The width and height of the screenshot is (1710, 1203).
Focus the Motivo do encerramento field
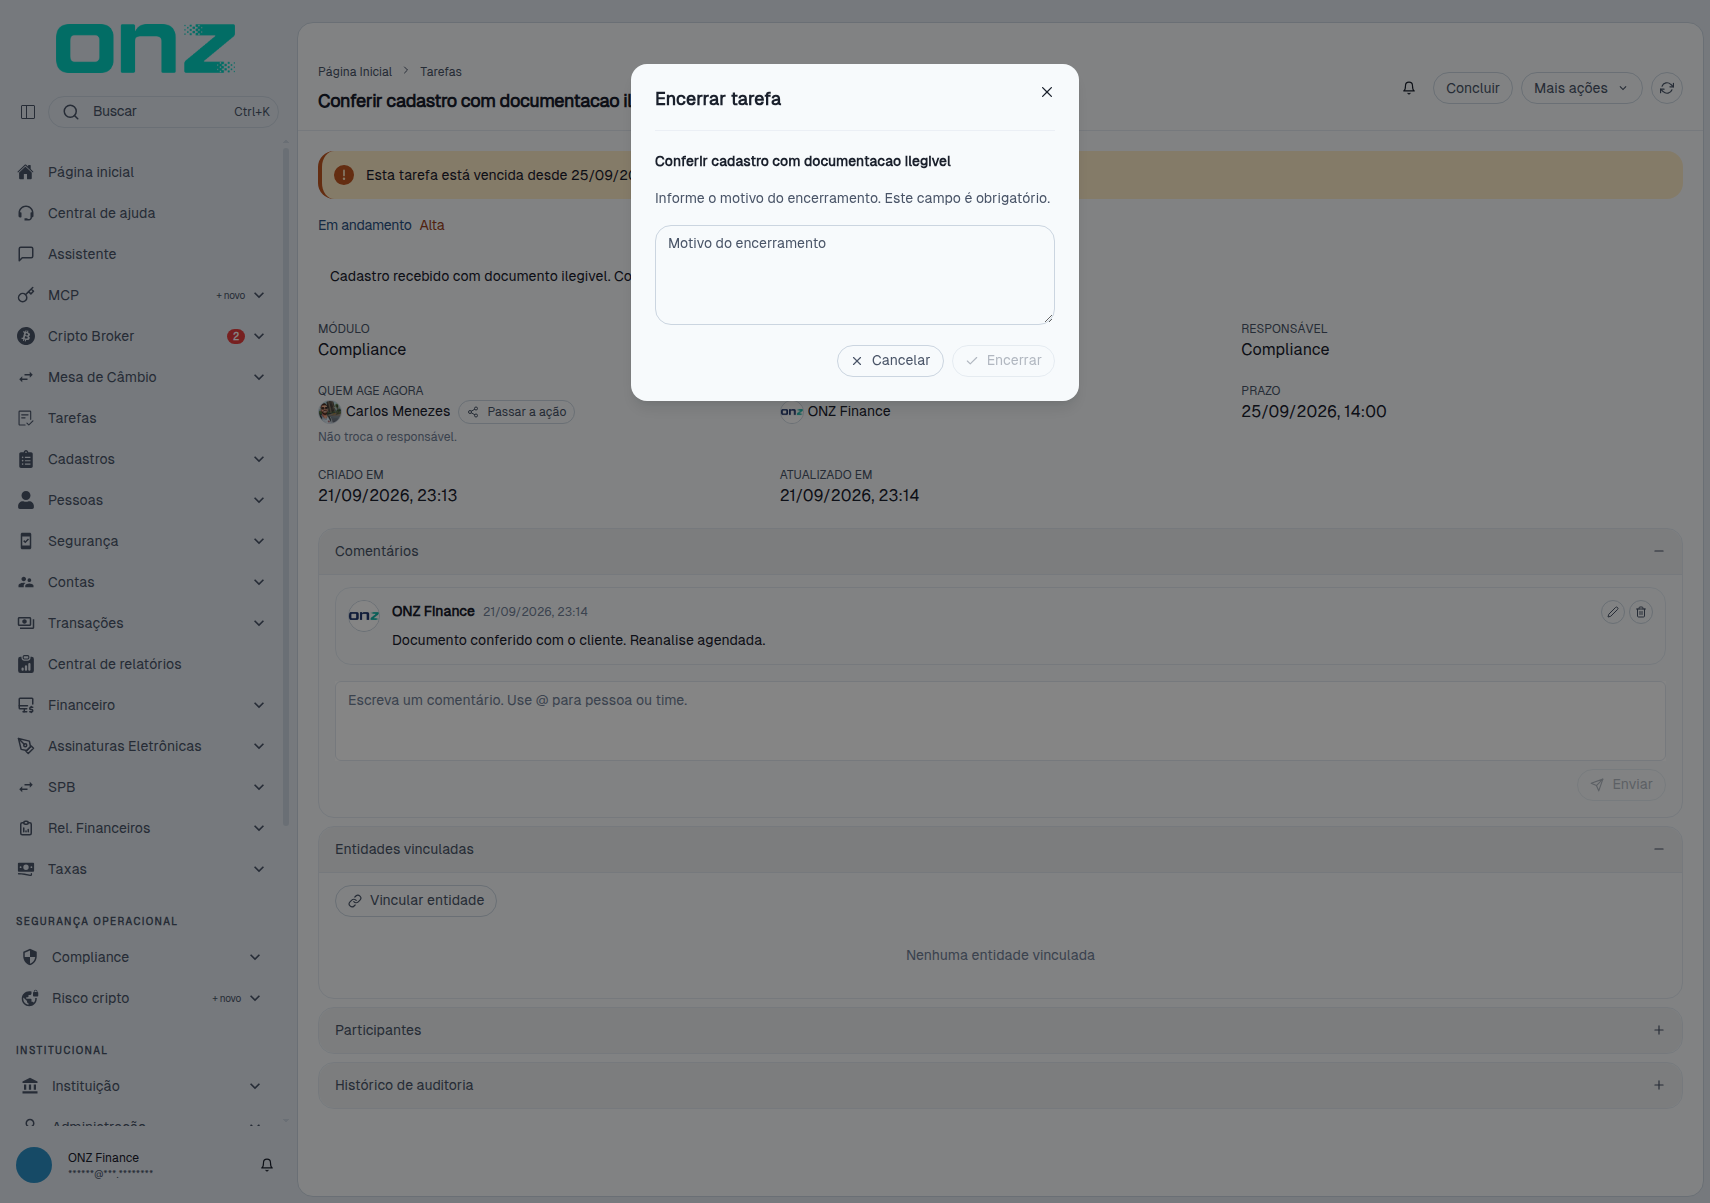click(855, 275)
